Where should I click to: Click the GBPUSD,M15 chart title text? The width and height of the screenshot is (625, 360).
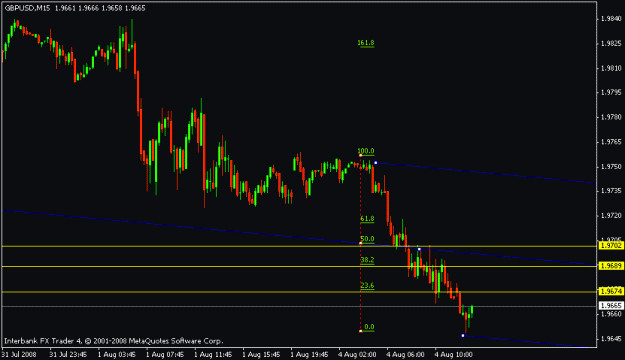pos(28,8)
